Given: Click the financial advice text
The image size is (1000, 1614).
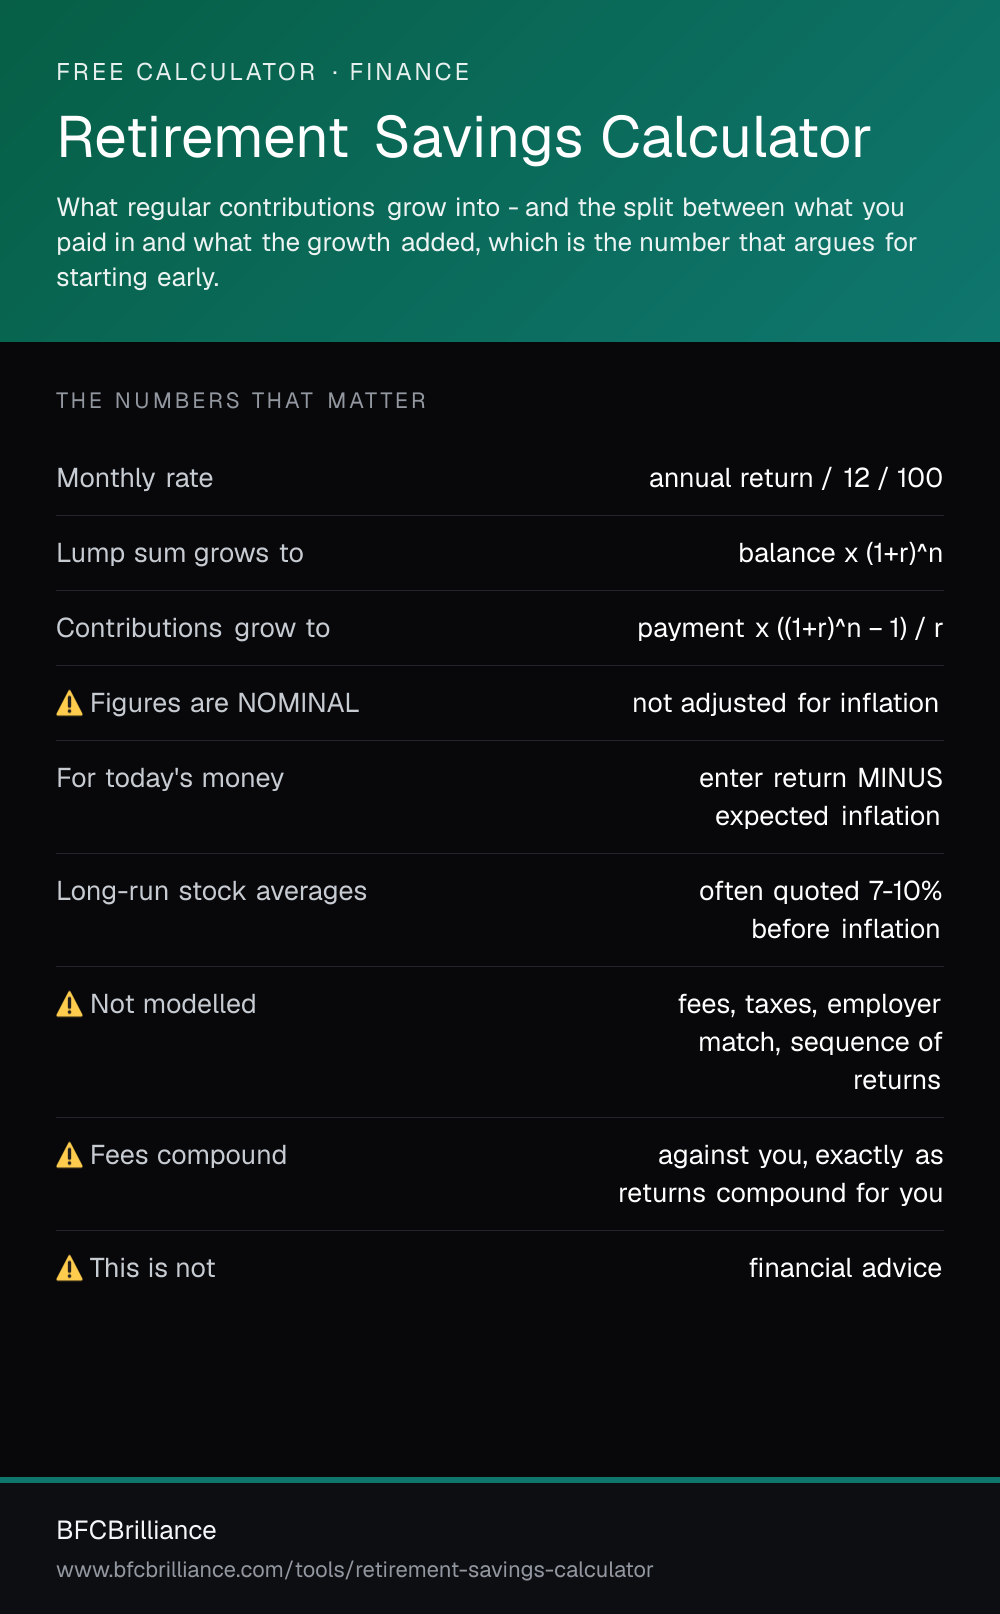Looking at the screenshot, I should [845, 1268].
